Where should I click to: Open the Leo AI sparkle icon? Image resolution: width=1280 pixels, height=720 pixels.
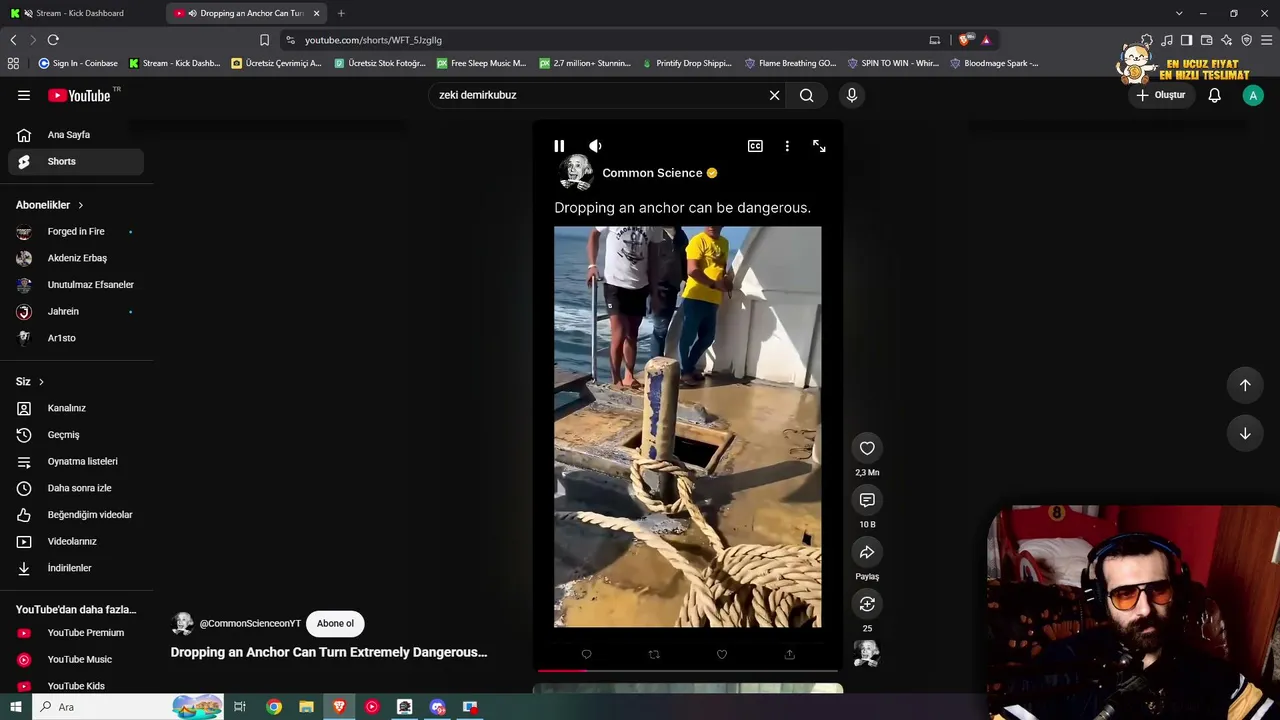click(1226, 40)
